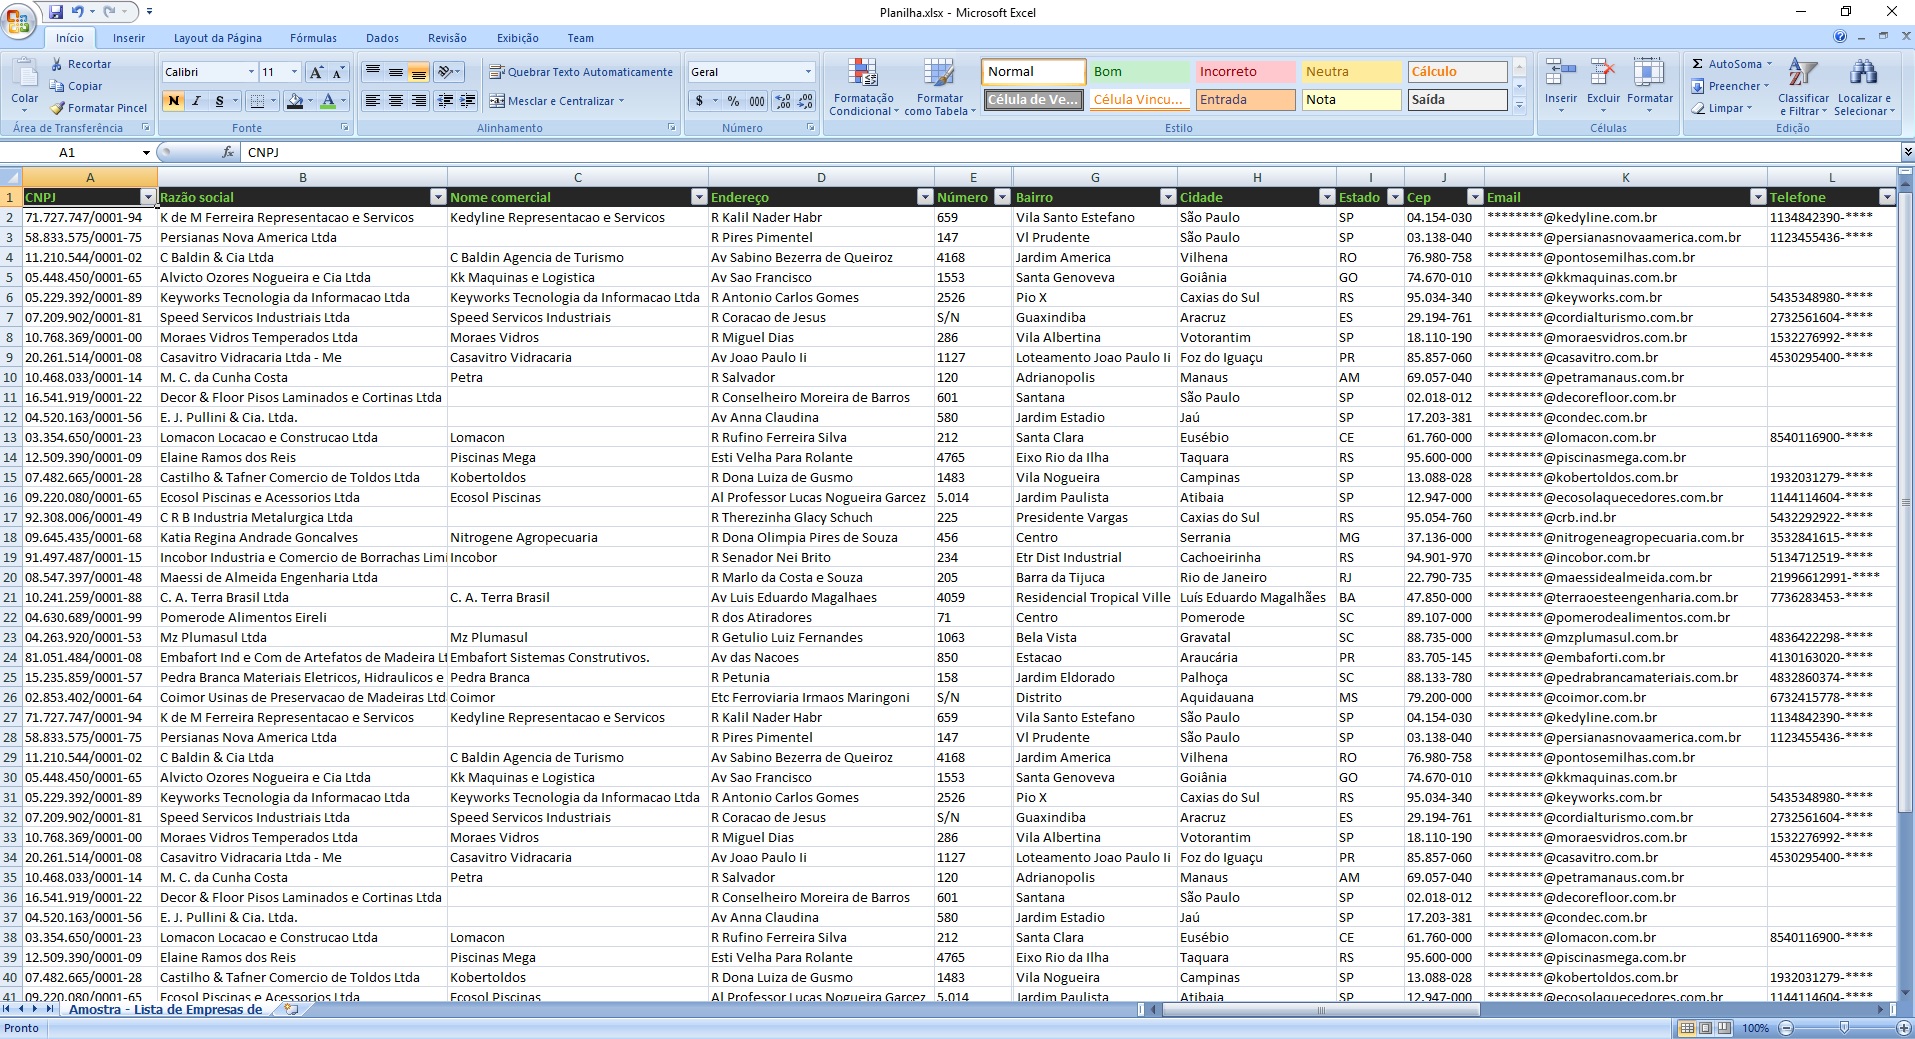Open Formatar como Tabela
Screen dimensions: 1915x1039
click(x=939, y=87)
